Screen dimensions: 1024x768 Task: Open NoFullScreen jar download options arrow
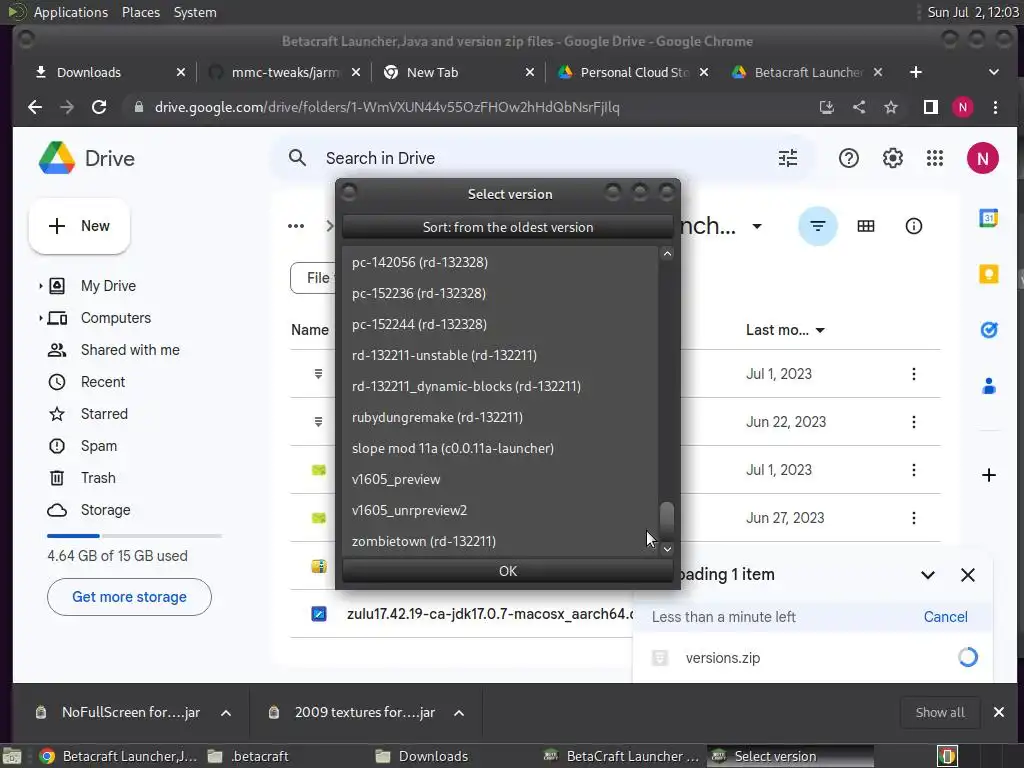(226, 712)
